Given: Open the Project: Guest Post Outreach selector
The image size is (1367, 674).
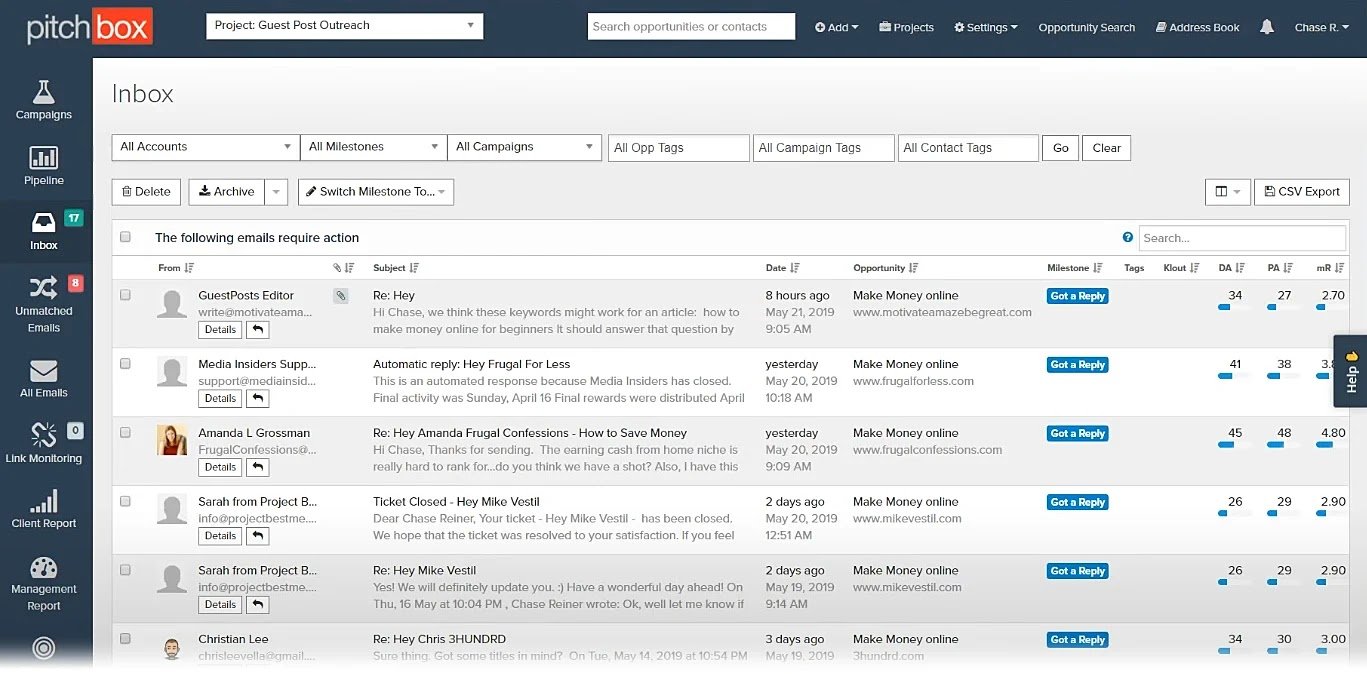Looking at the screenshot, I should pyautogui.click(x=343, y=26).
